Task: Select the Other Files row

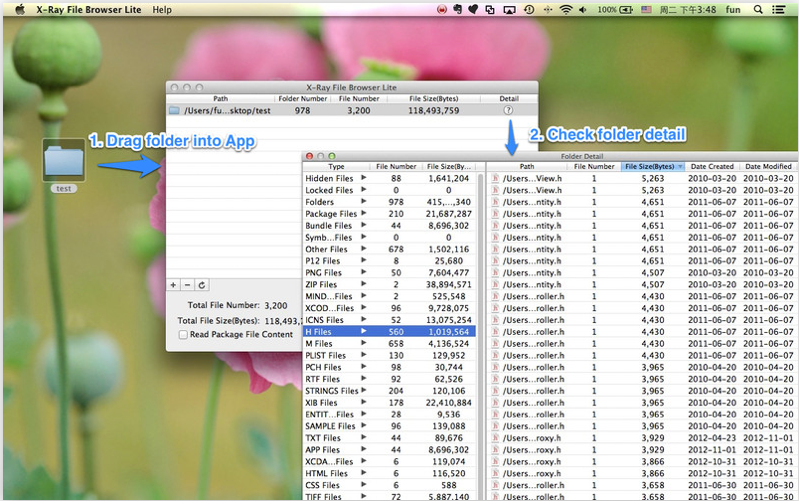Action: pos(390,249)
